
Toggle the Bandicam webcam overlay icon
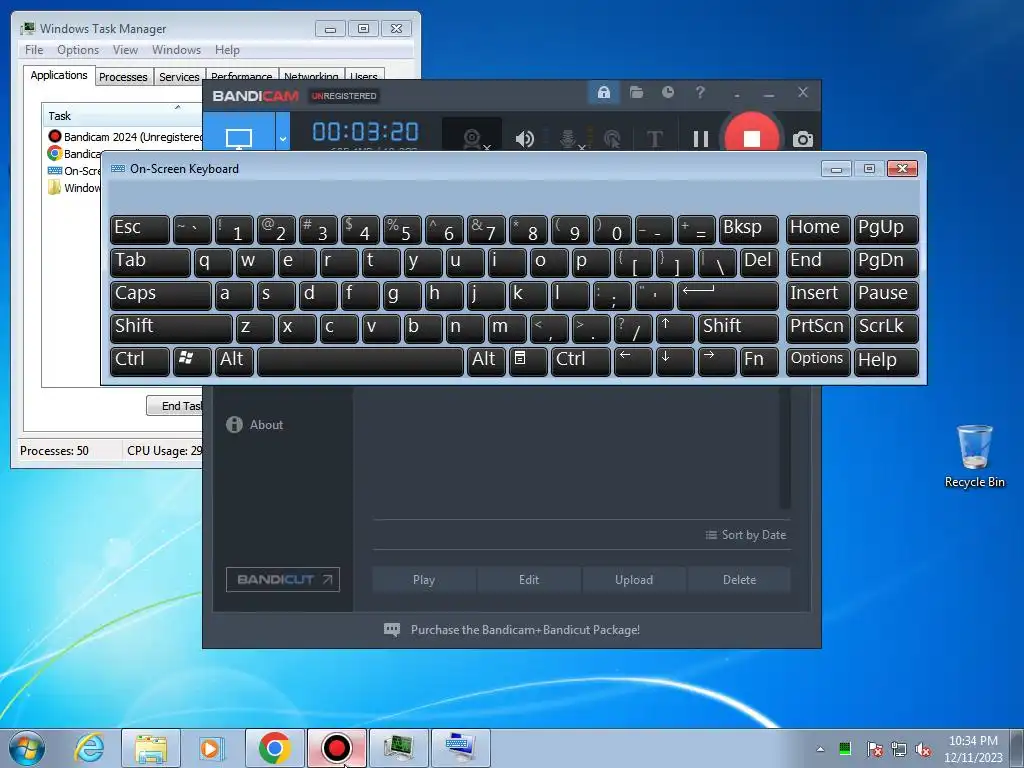[x=472, y=138]
